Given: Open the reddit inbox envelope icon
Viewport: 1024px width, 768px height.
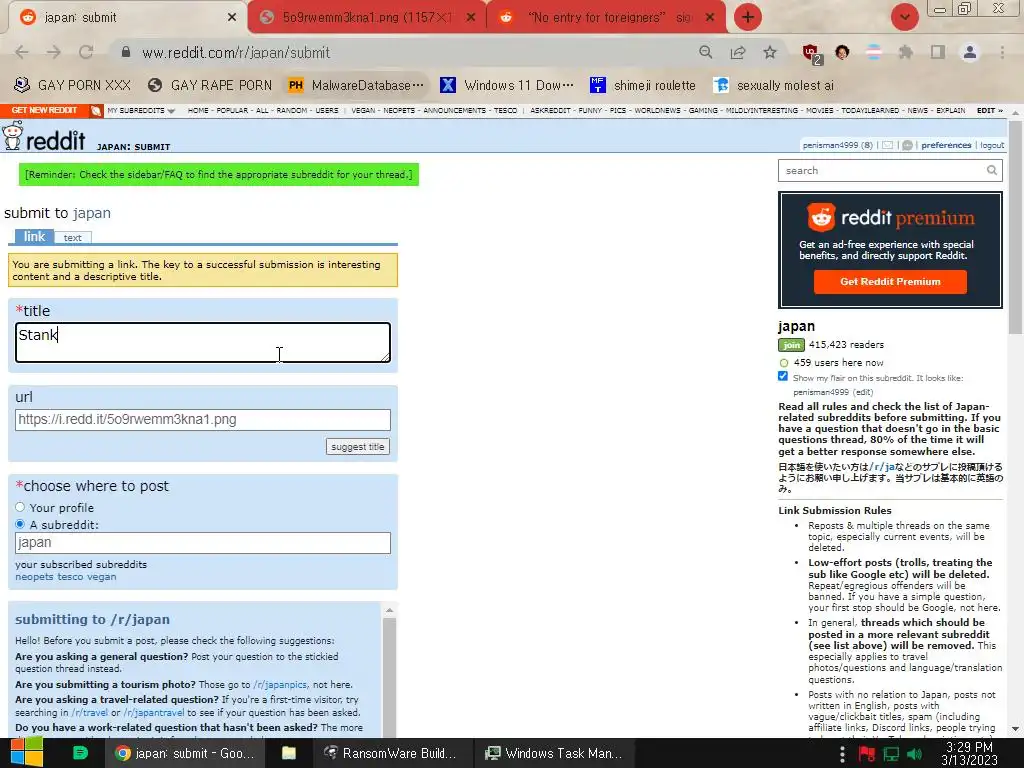Looking at the screenshot, I should [888, 145].
